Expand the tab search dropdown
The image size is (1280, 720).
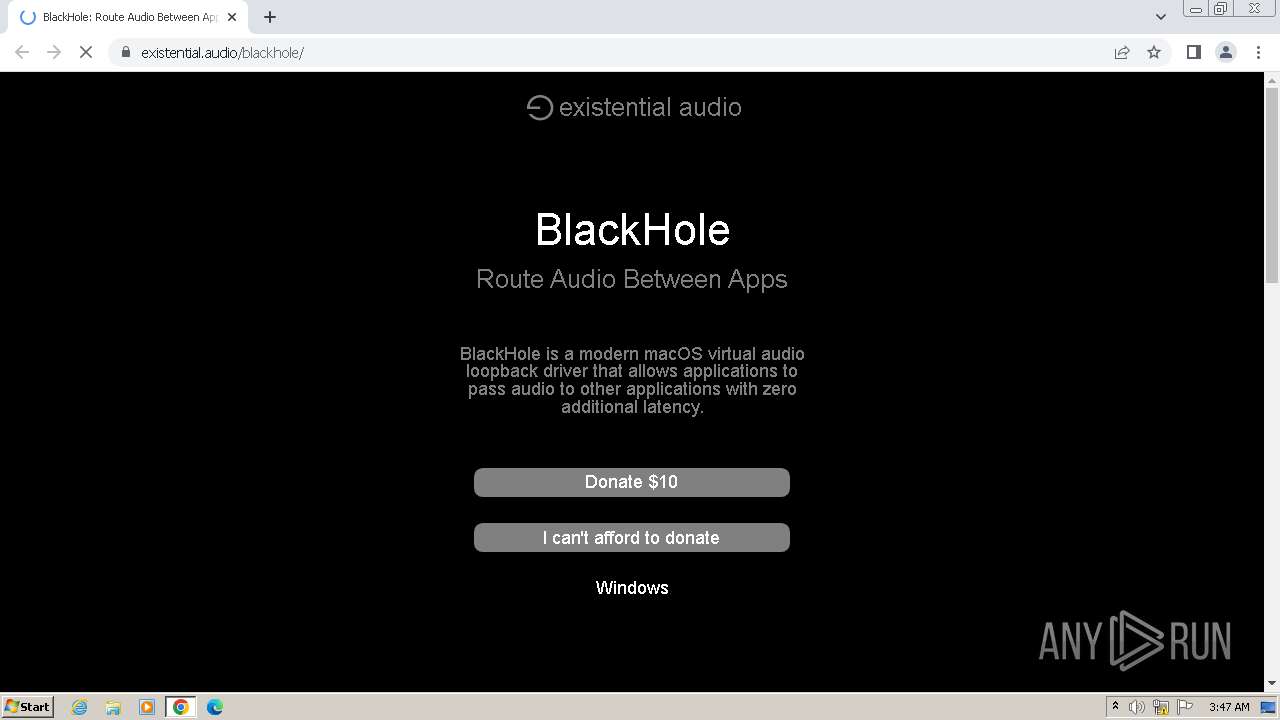[x=1160, y=17]
